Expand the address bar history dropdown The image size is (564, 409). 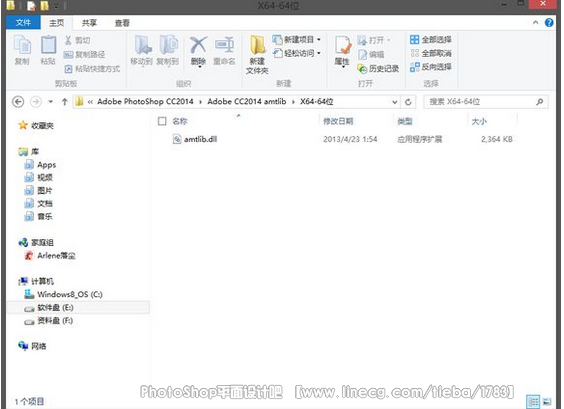pos(395,102)
